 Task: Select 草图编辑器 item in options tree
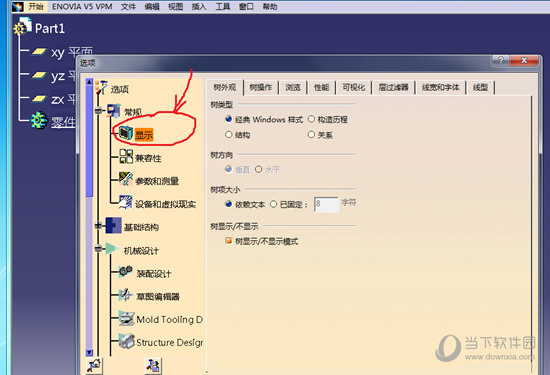[158, 297]
